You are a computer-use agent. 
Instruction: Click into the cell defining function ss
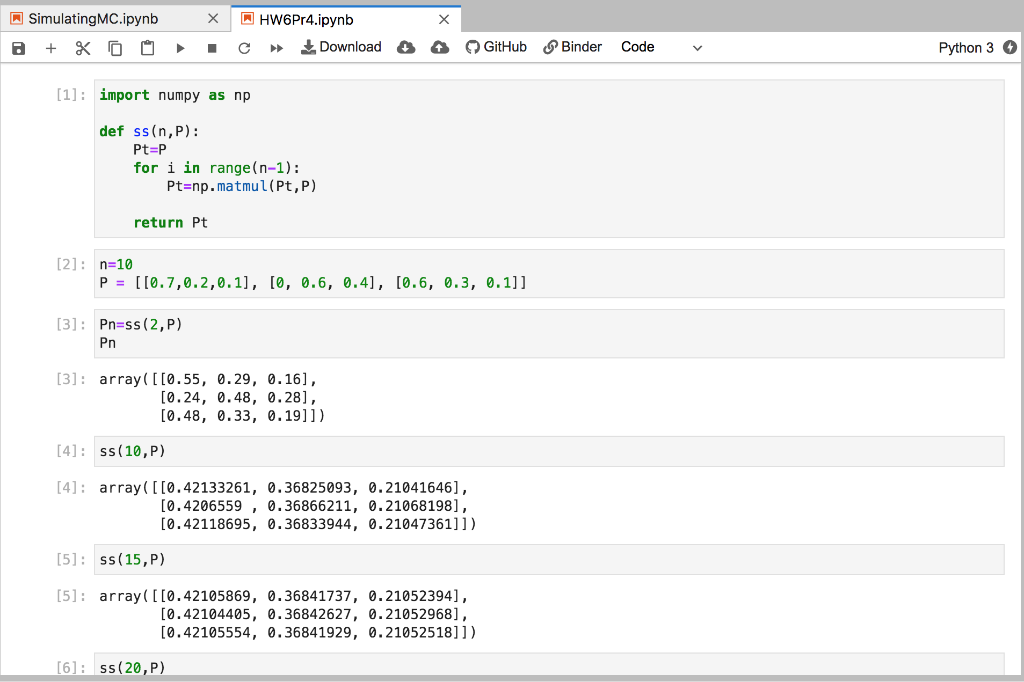pyautogui.click(x=549, y=159)
